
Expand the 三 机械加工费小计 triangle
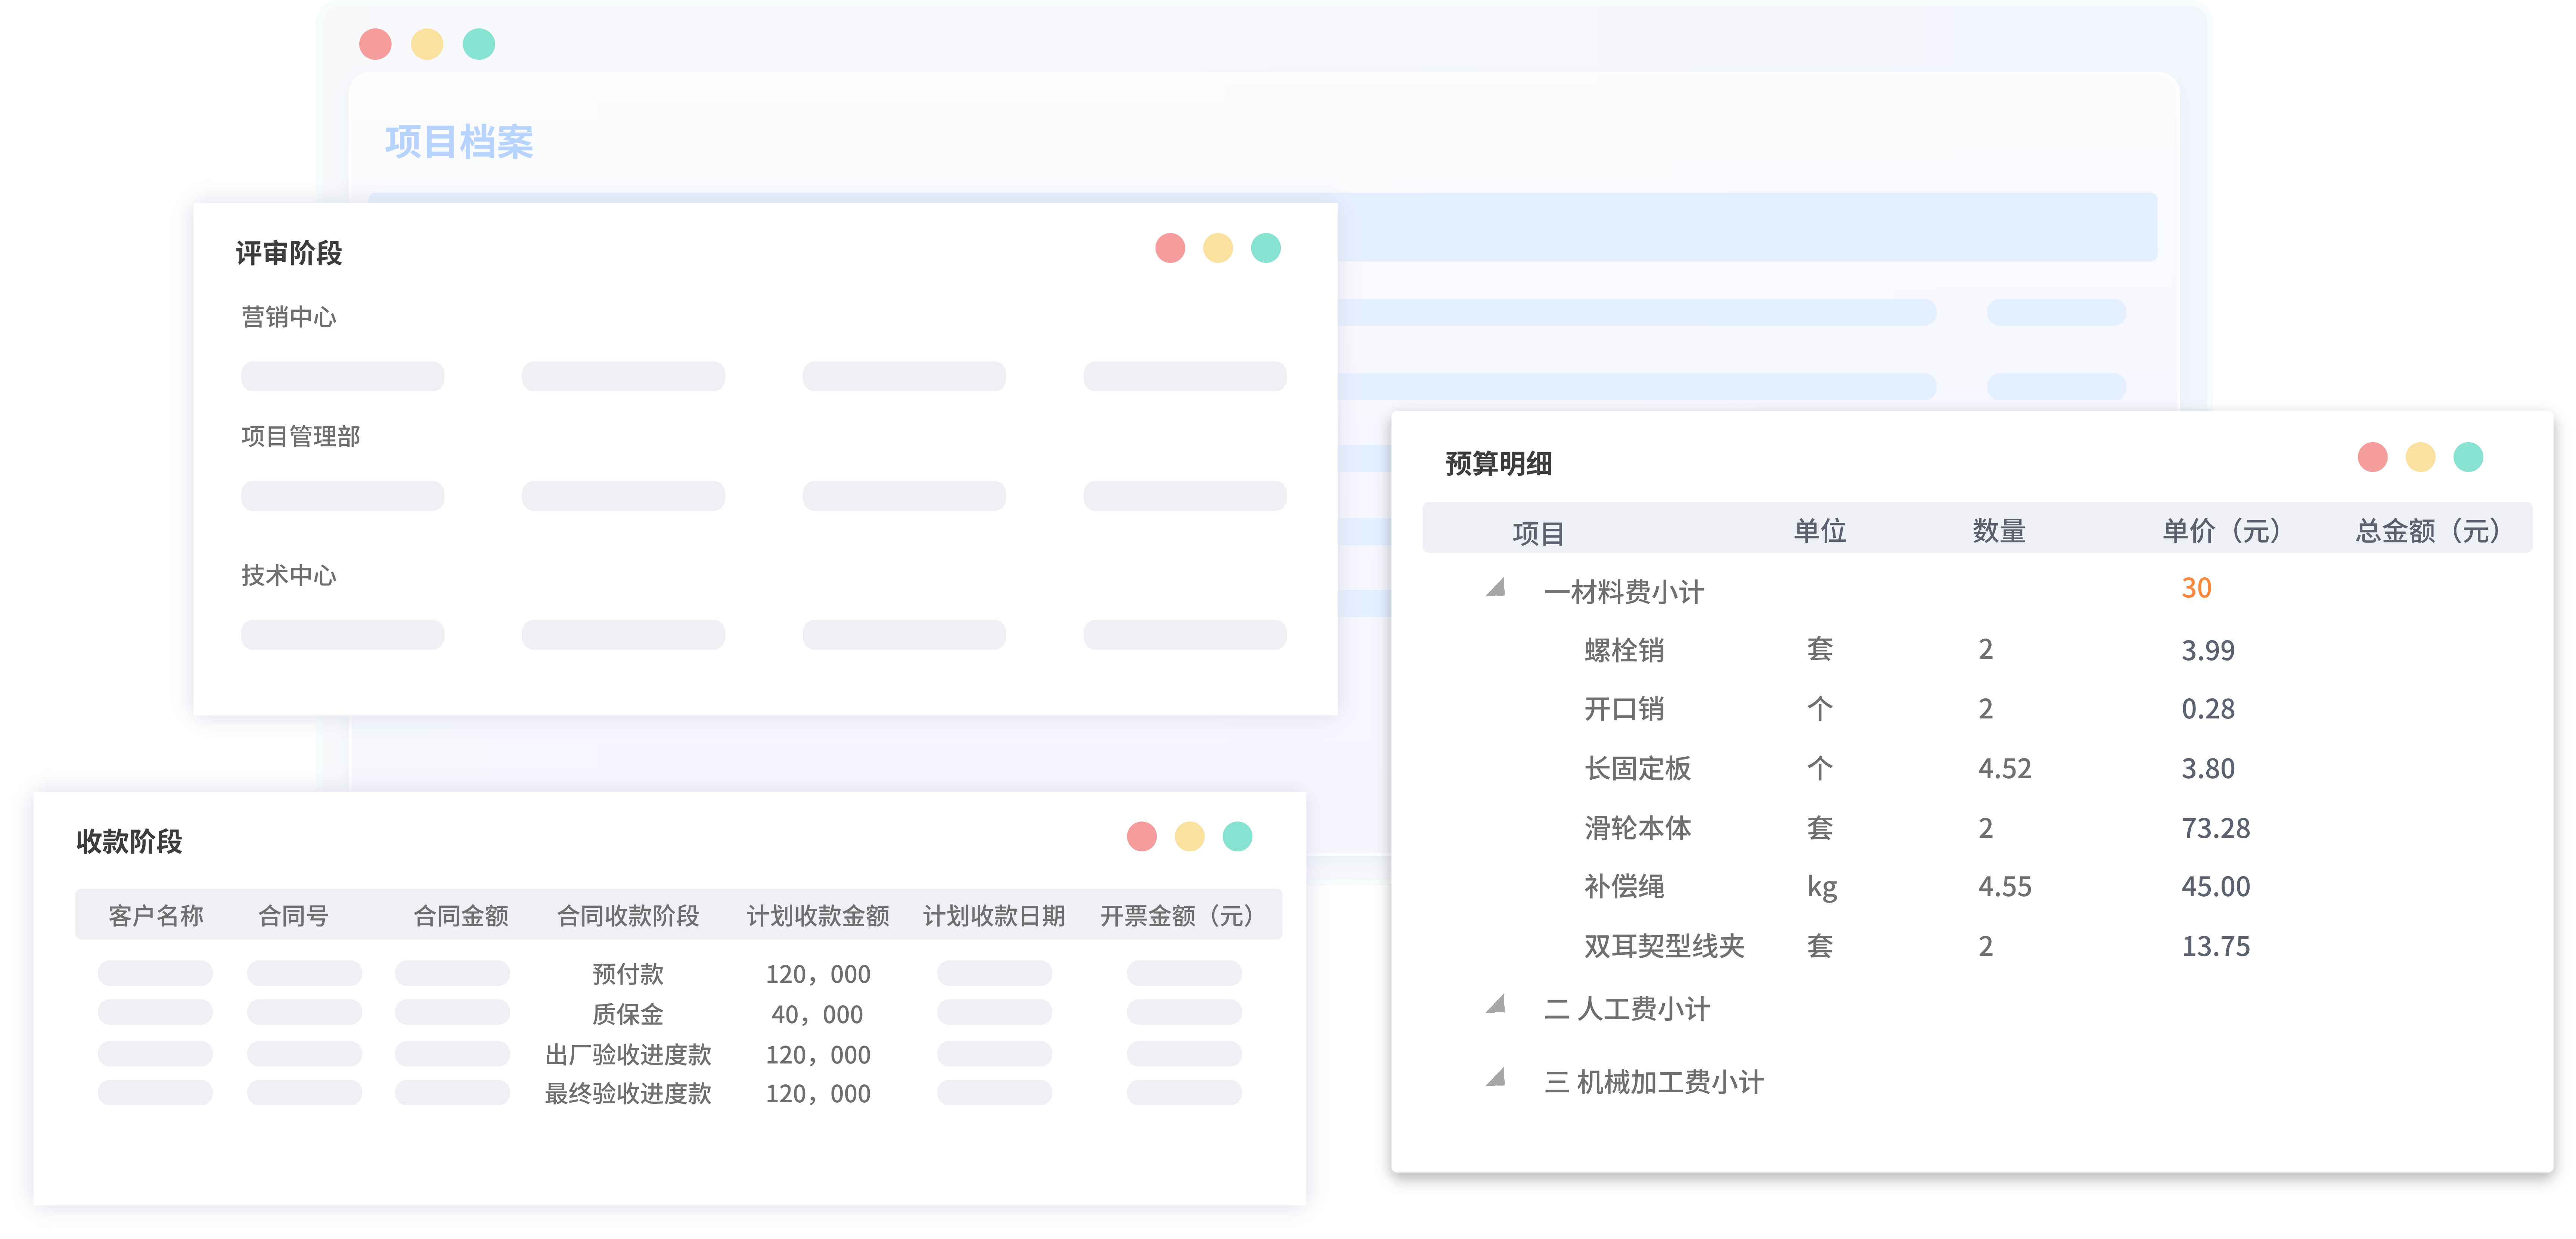point(1496,1077)
